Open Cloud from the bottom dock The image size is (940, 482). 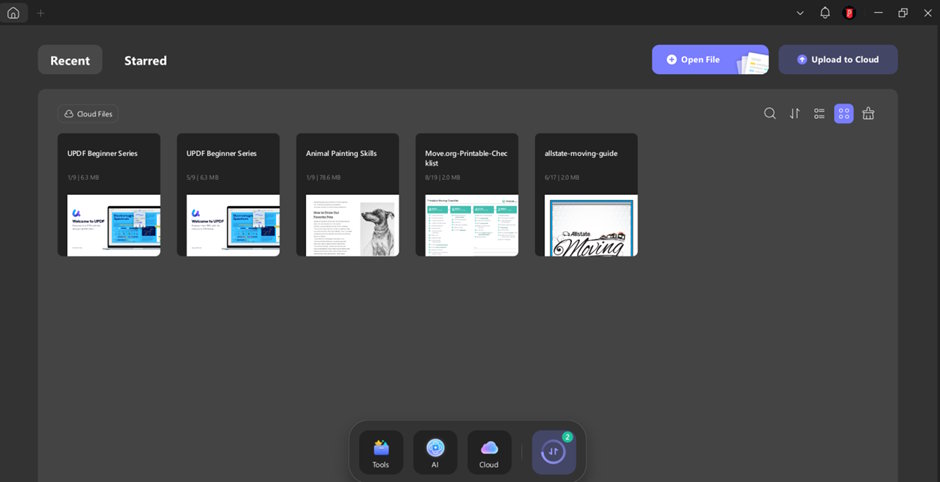[489, 452]
